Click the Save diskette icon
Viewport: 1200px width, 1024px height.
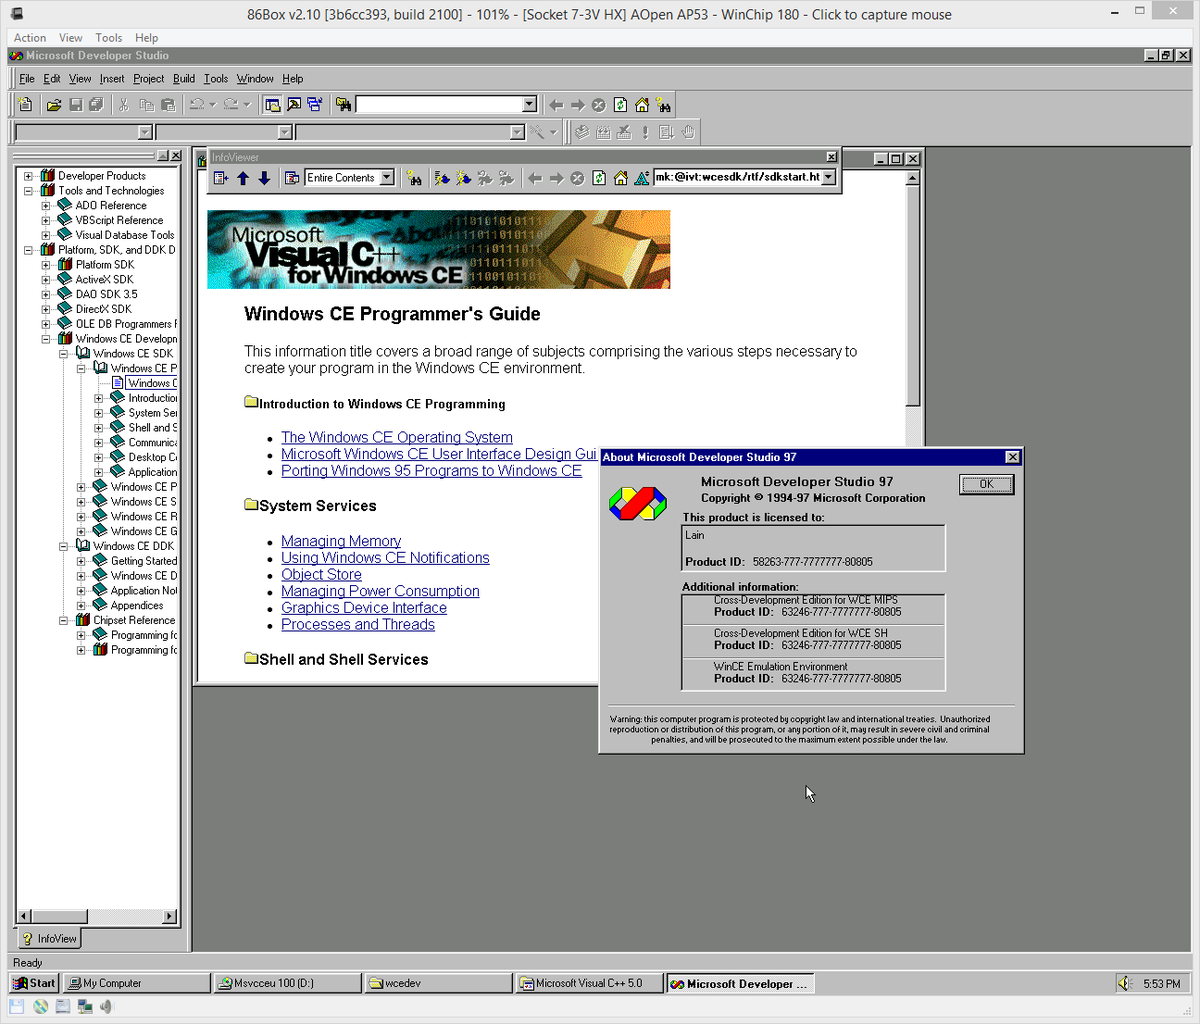(x=75, y=105)
